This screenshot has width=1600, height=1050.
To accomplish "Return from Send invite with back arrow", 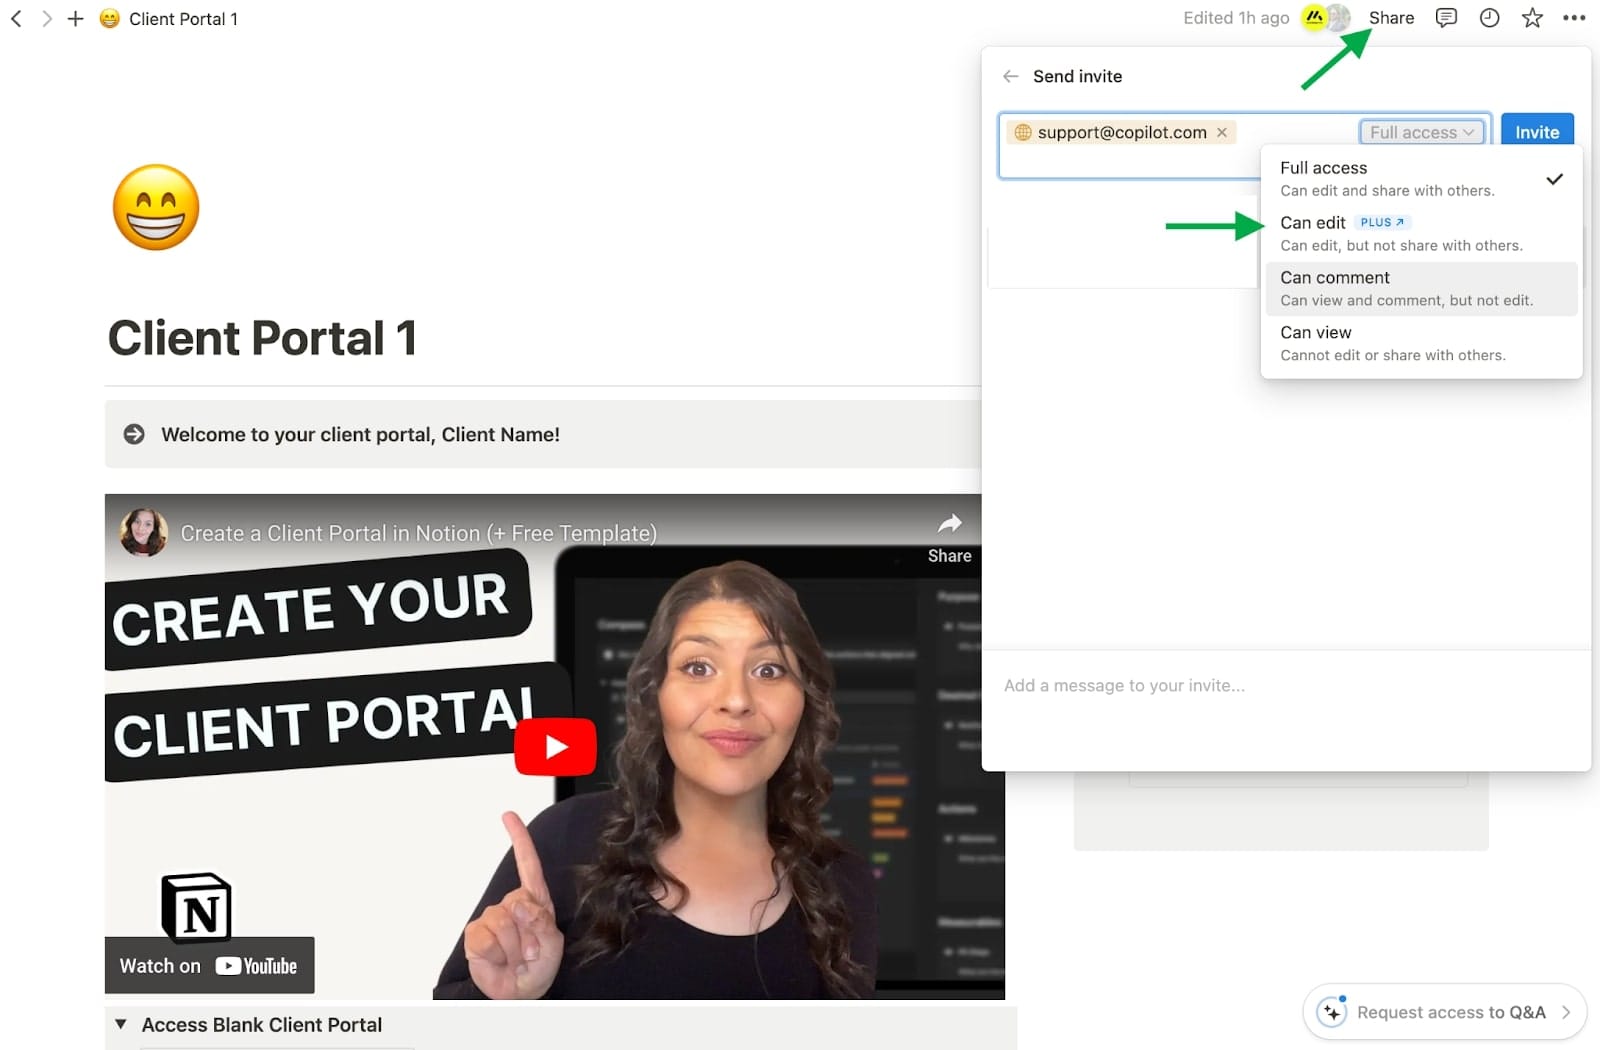I will 1011,77.
